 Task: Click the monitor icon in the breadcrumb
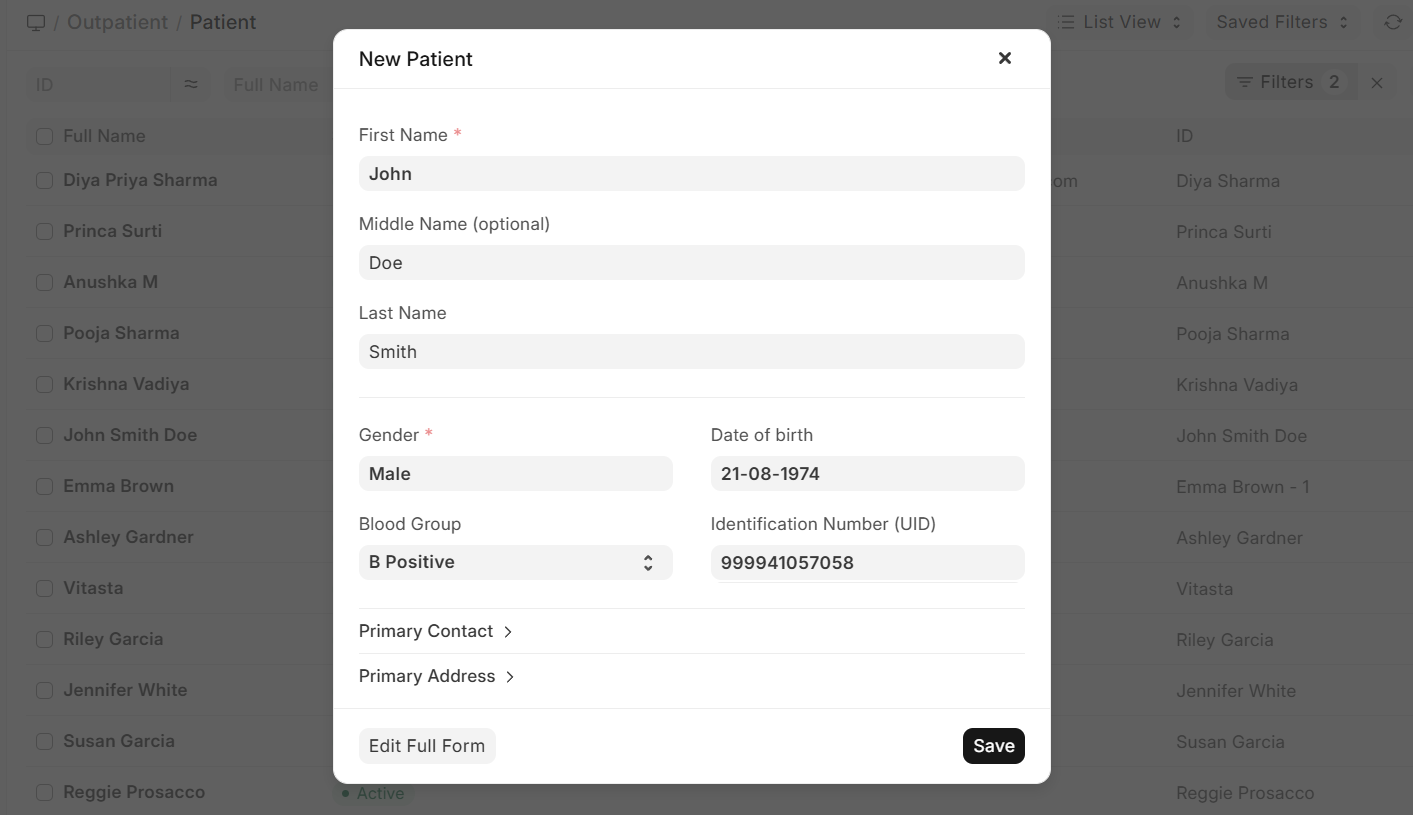click(x=37, y=20)
